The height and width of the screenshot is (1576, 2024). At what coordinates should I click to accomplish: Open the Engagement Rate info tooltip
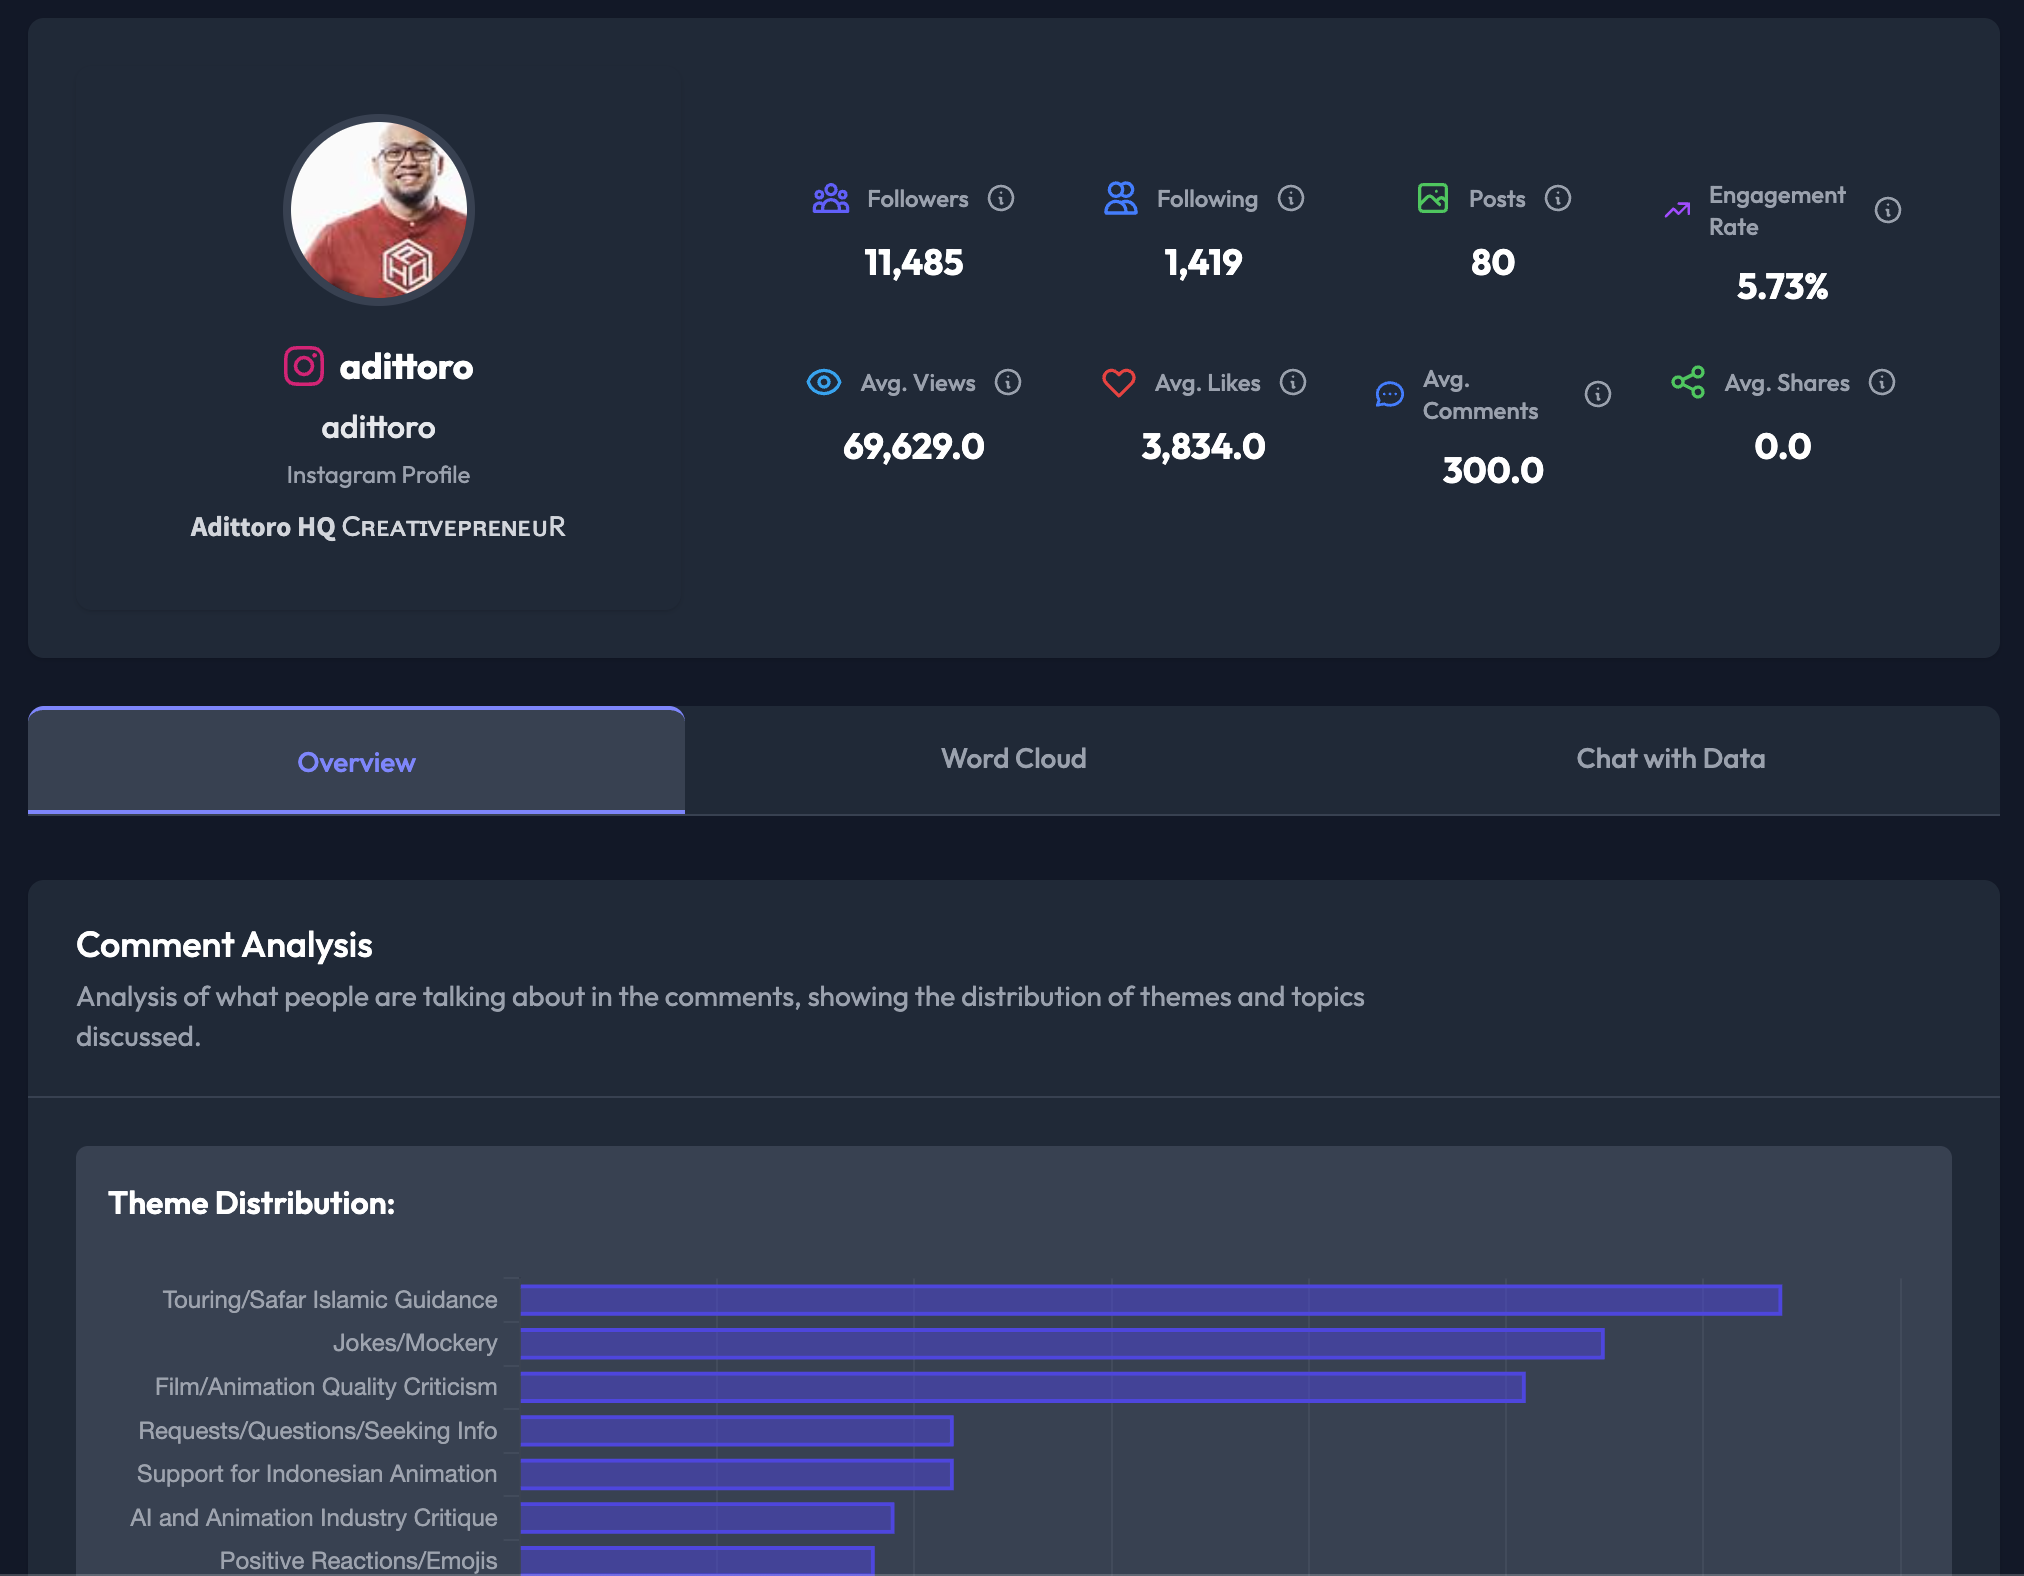[1887, 210]
